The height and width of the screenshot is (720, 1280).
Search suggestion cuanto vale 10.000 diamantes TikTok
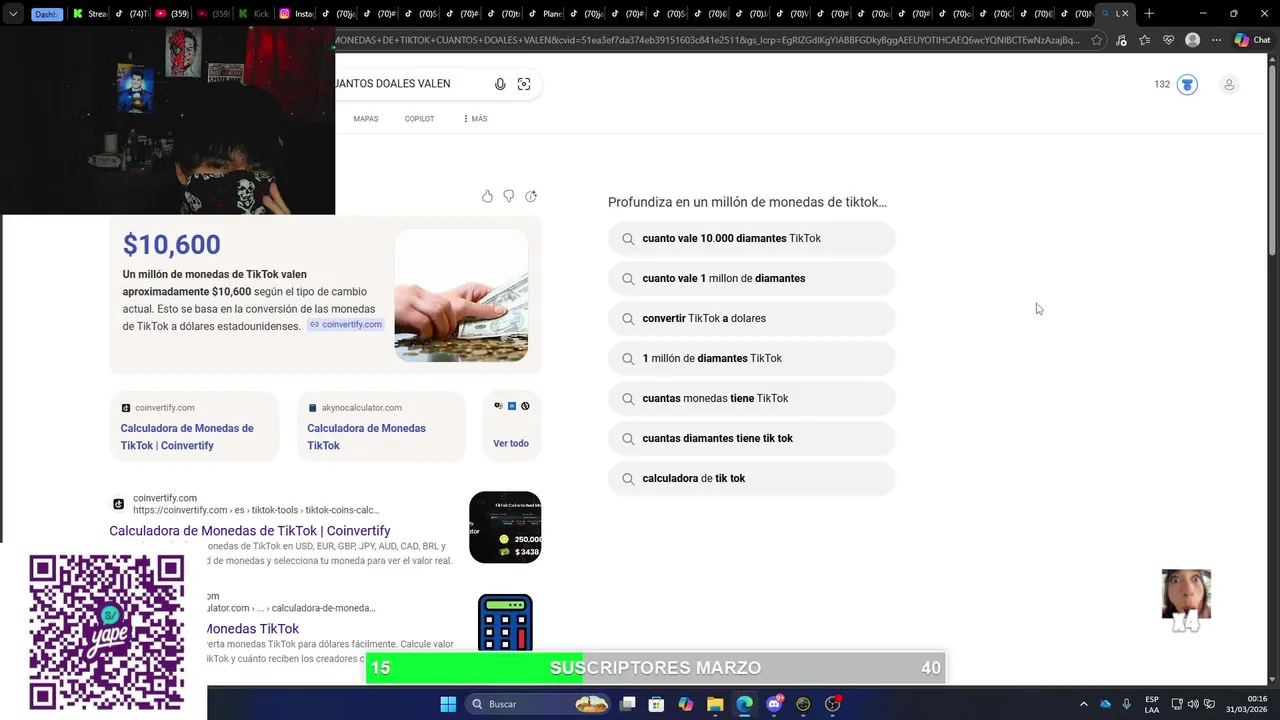tap(751, 238)
